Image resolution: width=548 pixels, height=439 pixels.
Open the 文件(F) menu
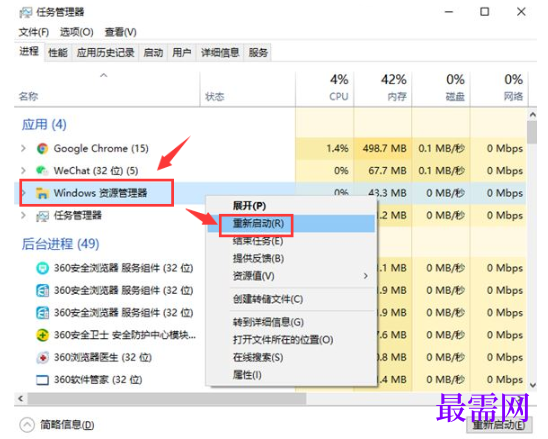coord(34,32)
